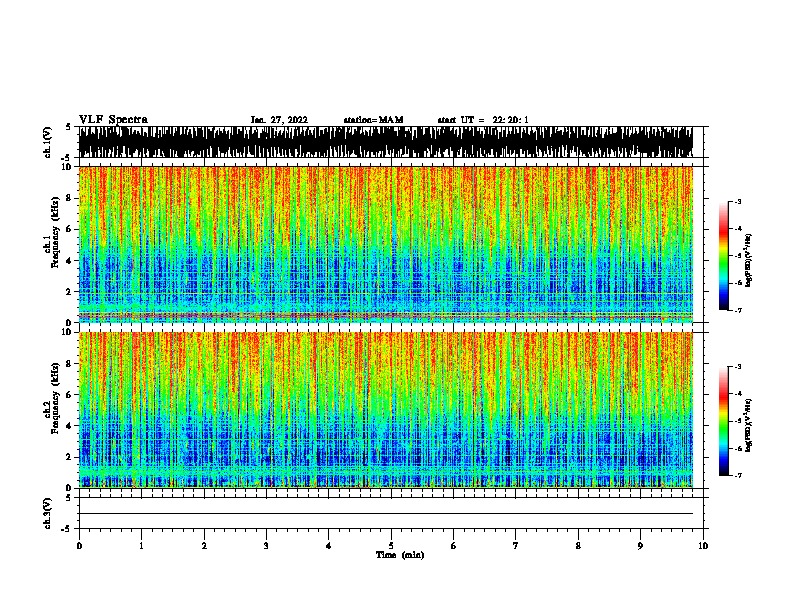792x612 pixels.
Task: Click the "ch.3(V)" axis label
Action: (x=47, y=514)
